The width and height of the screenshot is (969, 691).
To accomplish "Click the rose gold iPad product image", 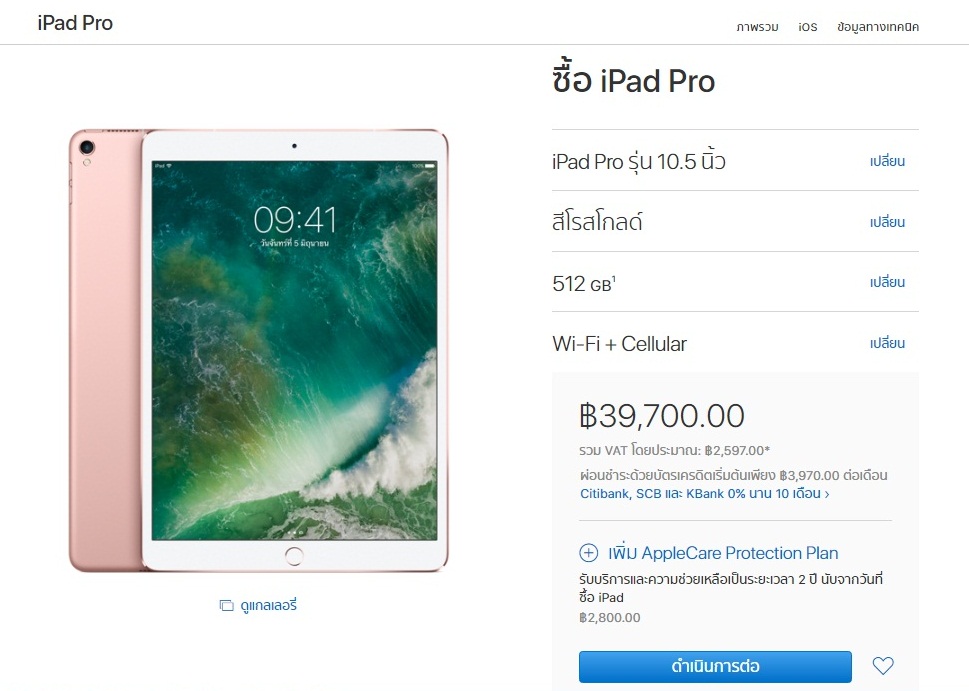I will (x=259, y=350).
